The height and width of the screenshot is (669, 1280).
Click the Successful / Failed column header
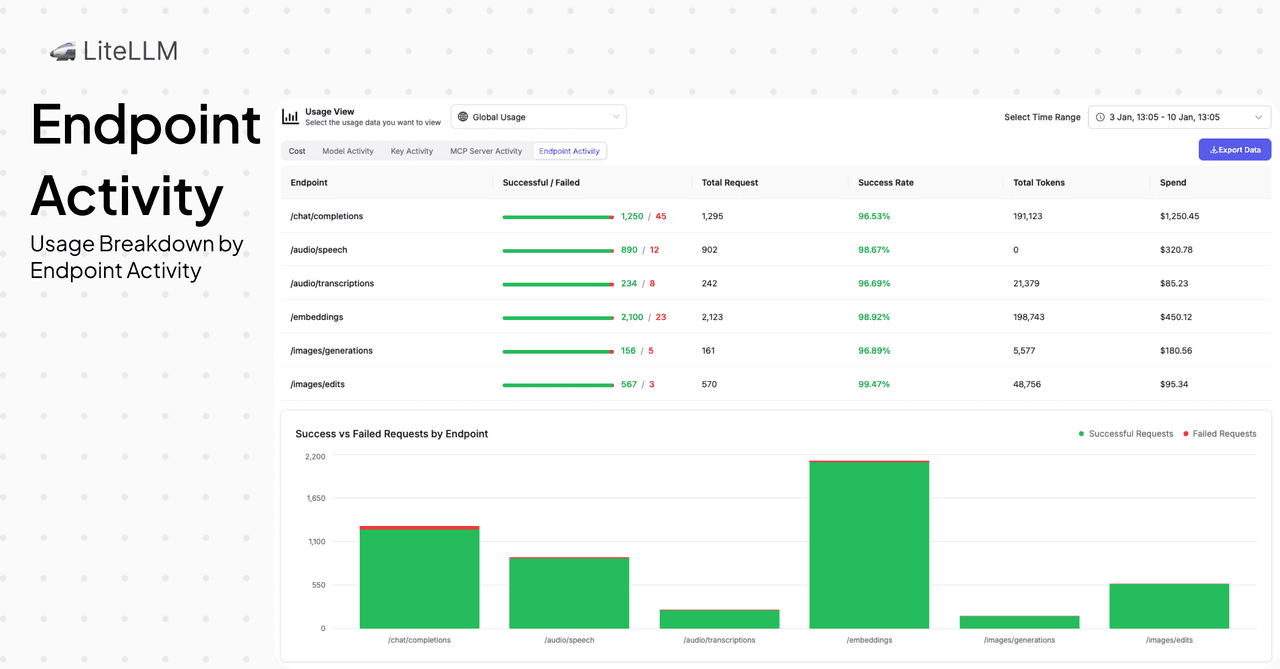pyautogui.click(x=541, y=183)
